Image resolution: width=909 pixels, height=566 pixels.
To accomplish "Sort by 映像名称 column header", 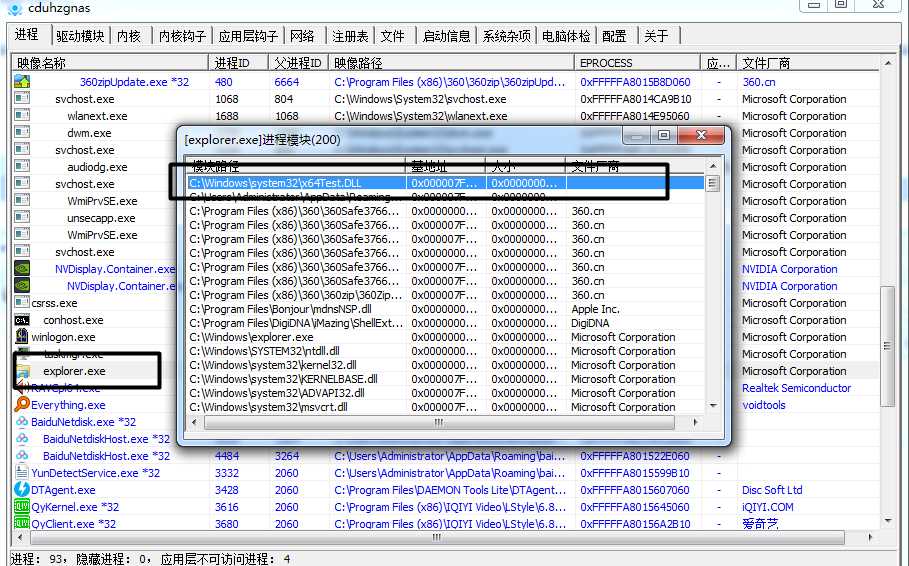I will [110, 63].
